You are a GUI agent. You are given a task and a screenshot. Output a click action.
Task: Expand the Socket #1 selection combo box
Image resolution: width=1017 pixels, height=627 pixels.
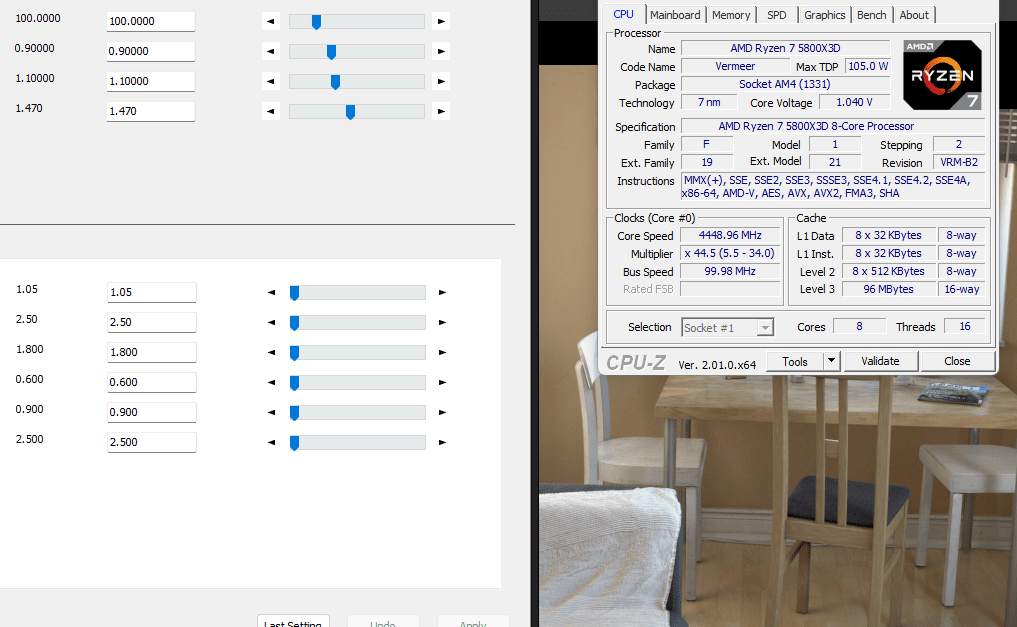pos(765,328)
